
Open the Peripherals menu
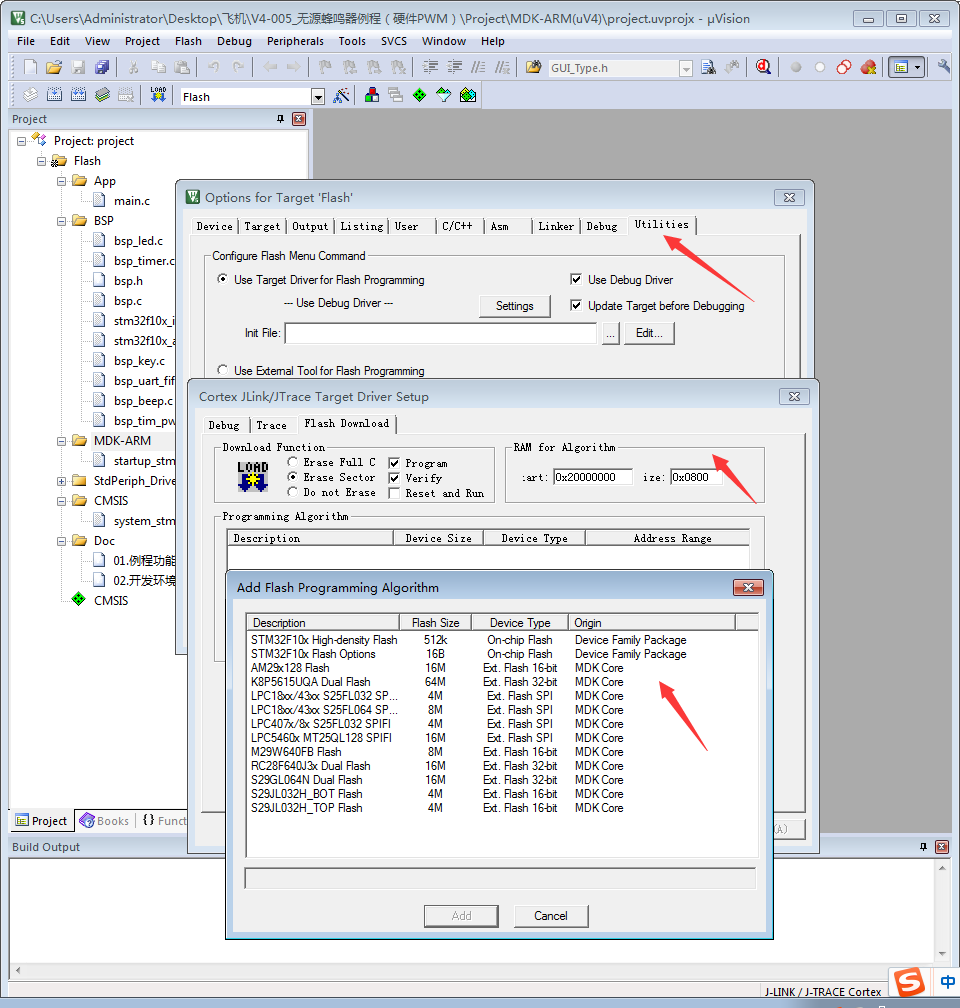295,41
